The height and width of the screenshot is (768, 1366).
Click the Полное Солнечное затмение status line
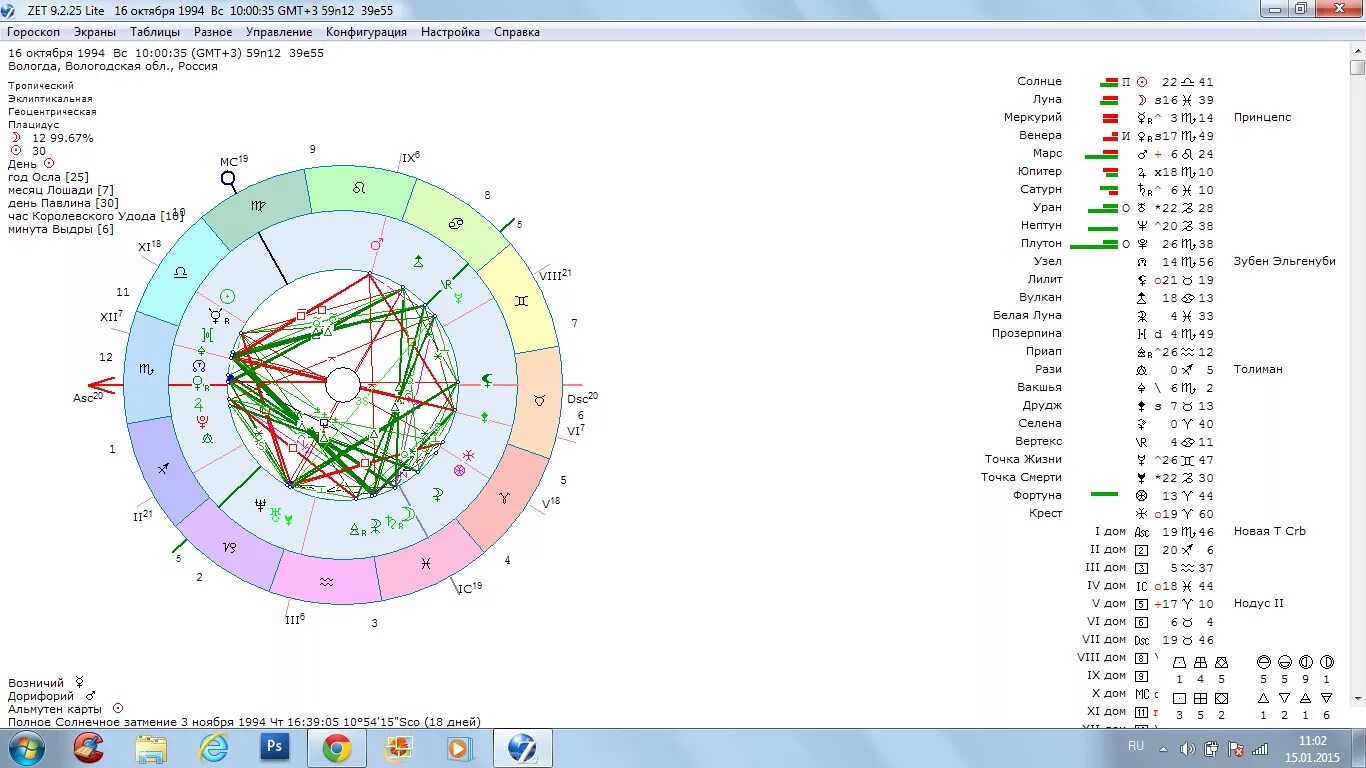click(244, 721)
